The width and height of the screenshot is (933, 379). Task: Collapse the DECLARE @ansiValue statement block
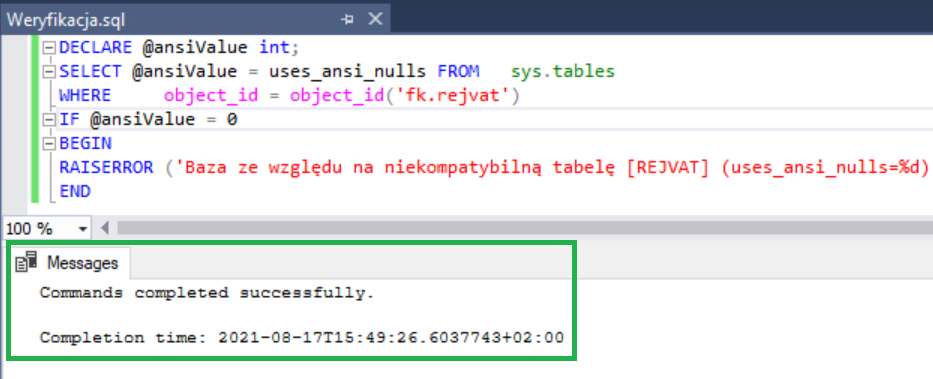(x=49, y=47)
